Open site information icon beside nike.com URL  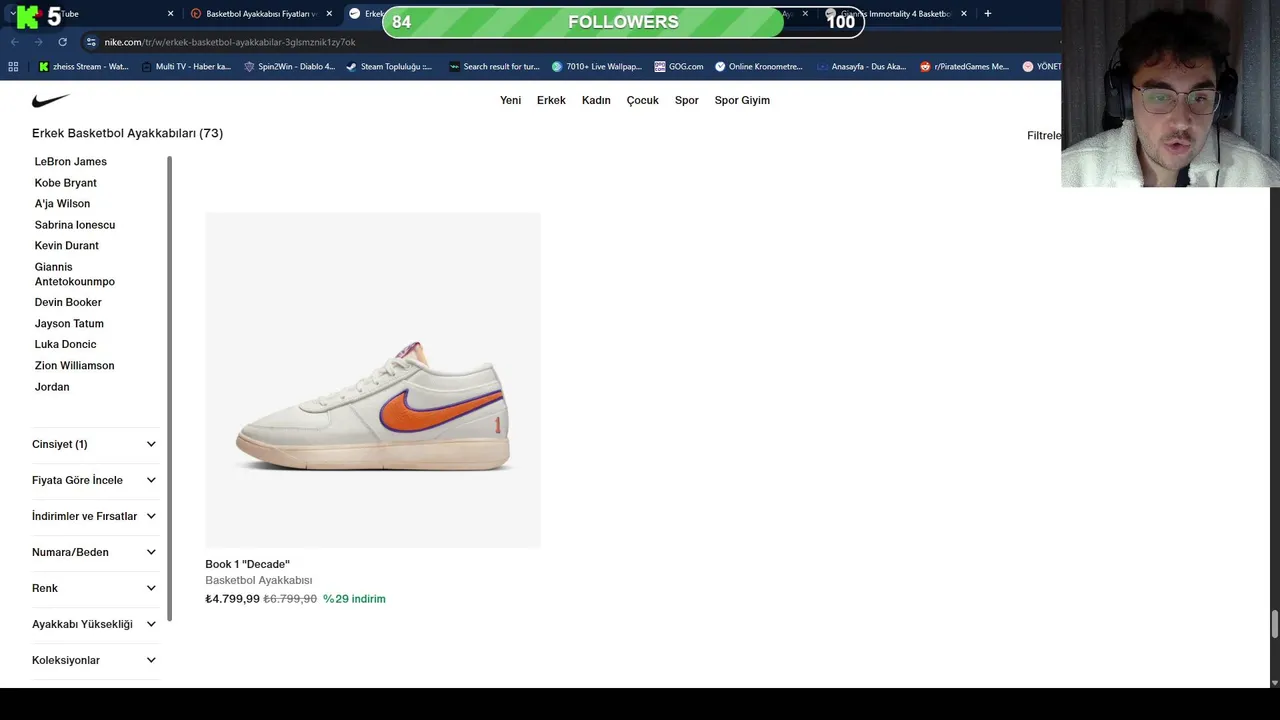[91, 42]
